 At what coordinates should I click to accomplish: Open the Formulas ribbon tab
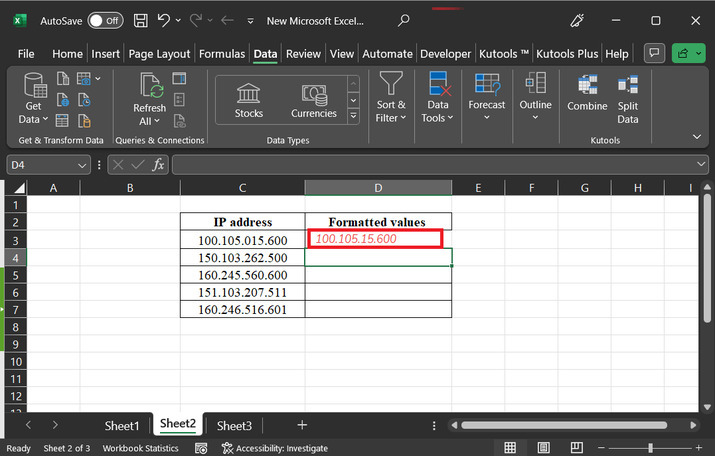coord(222,54)
